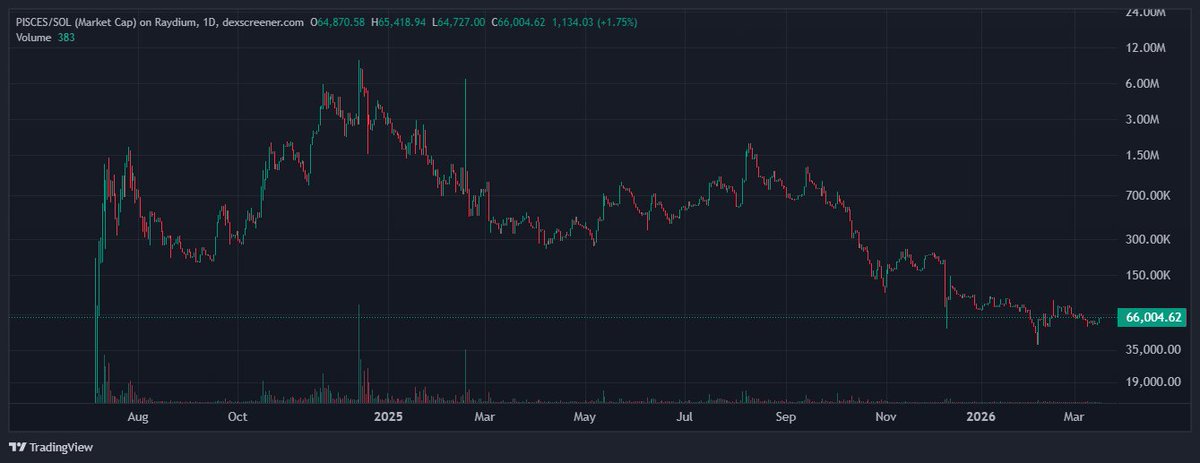The image size is (1200, 463).
Task: Click the 35,000.00 price axis label
Action: coord(1154,350)
